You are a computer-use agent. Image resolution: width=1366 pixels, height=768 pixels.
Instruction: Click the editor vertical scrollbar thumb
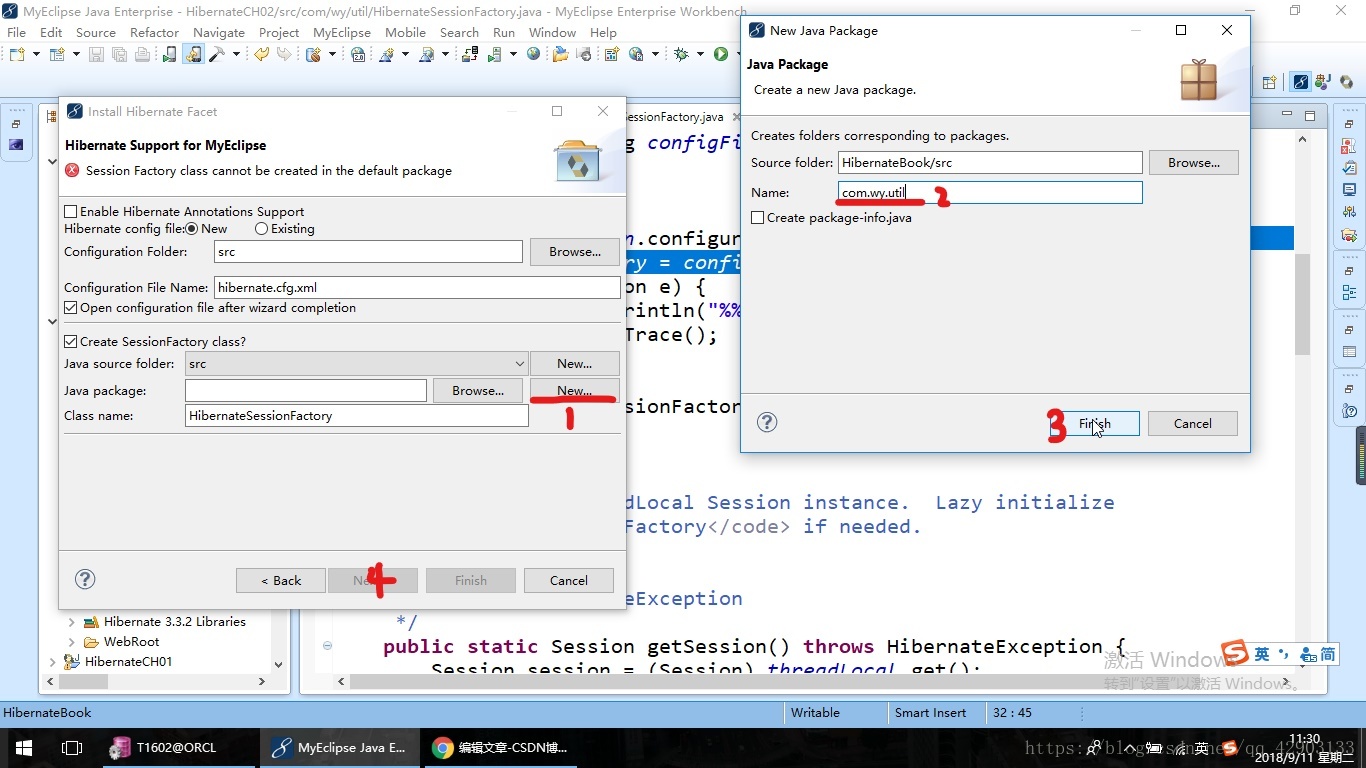pyautogui.click(x=1303, y=303)
